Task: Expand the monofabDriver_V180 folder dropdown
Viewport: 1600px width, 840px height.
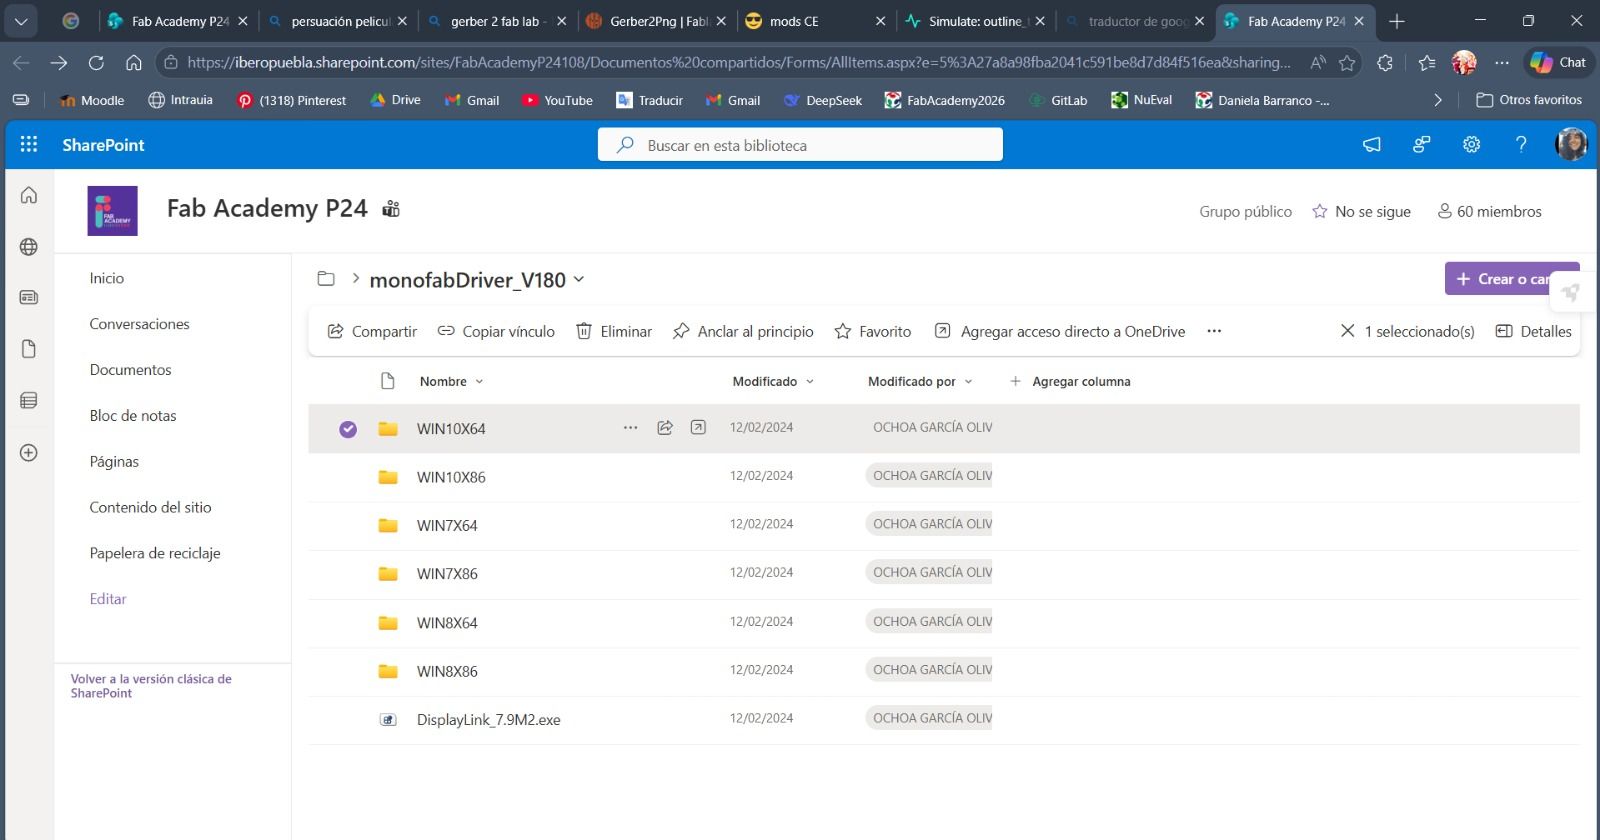Action: [578, 280]
